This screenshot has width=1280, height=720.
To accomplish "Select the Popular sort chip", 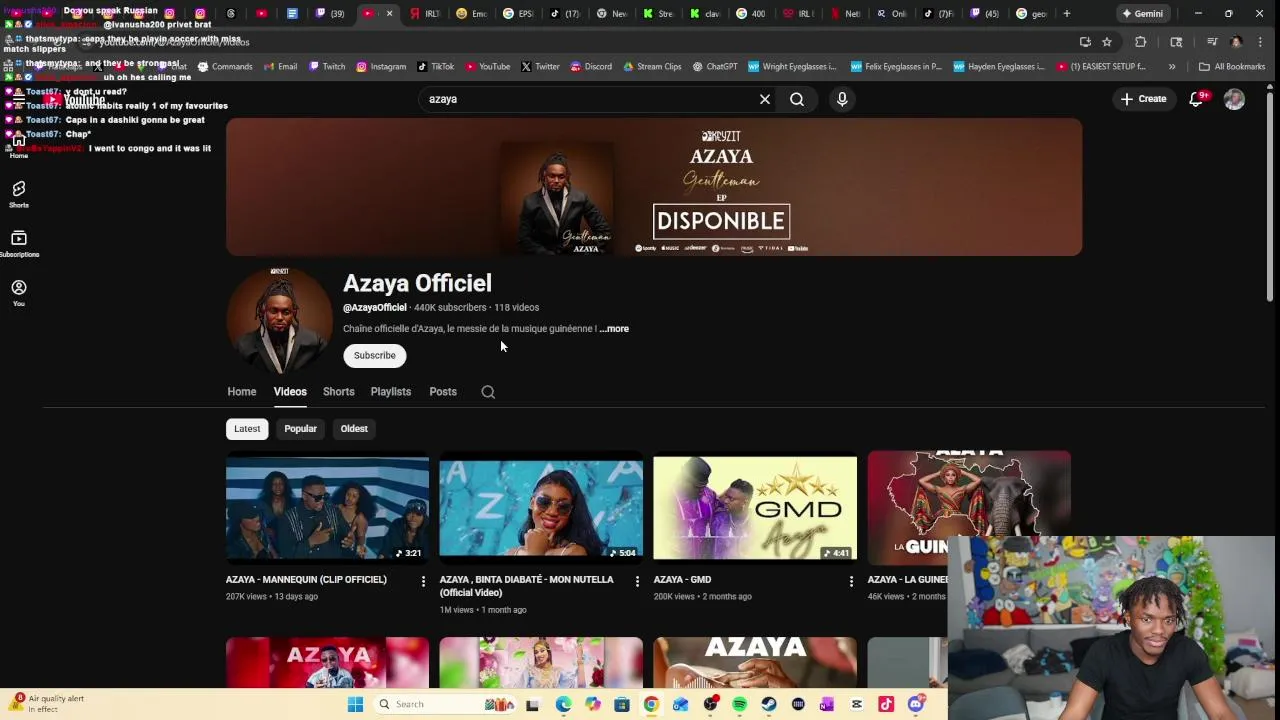I will coord(300,428).
